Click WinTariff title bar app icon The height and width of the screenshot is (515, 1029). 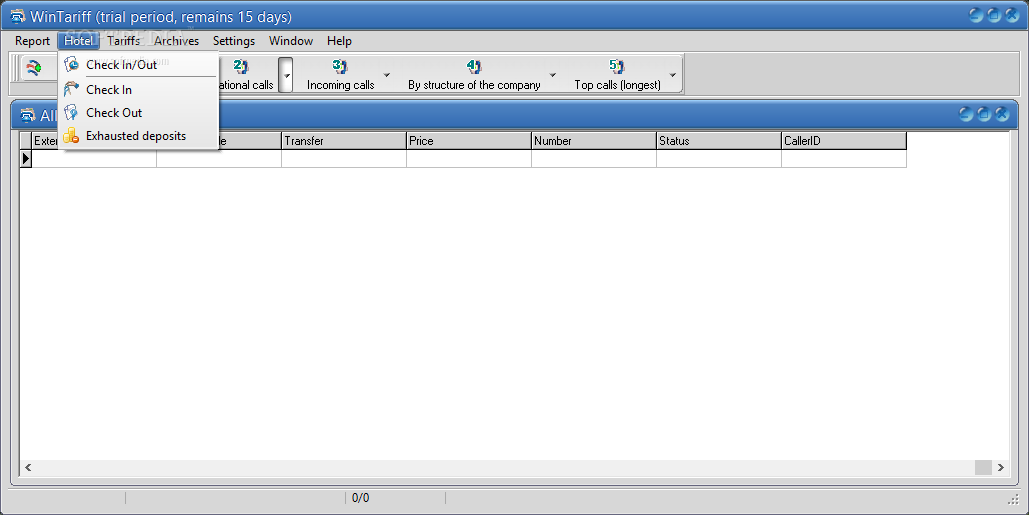[x=18, y=16]
